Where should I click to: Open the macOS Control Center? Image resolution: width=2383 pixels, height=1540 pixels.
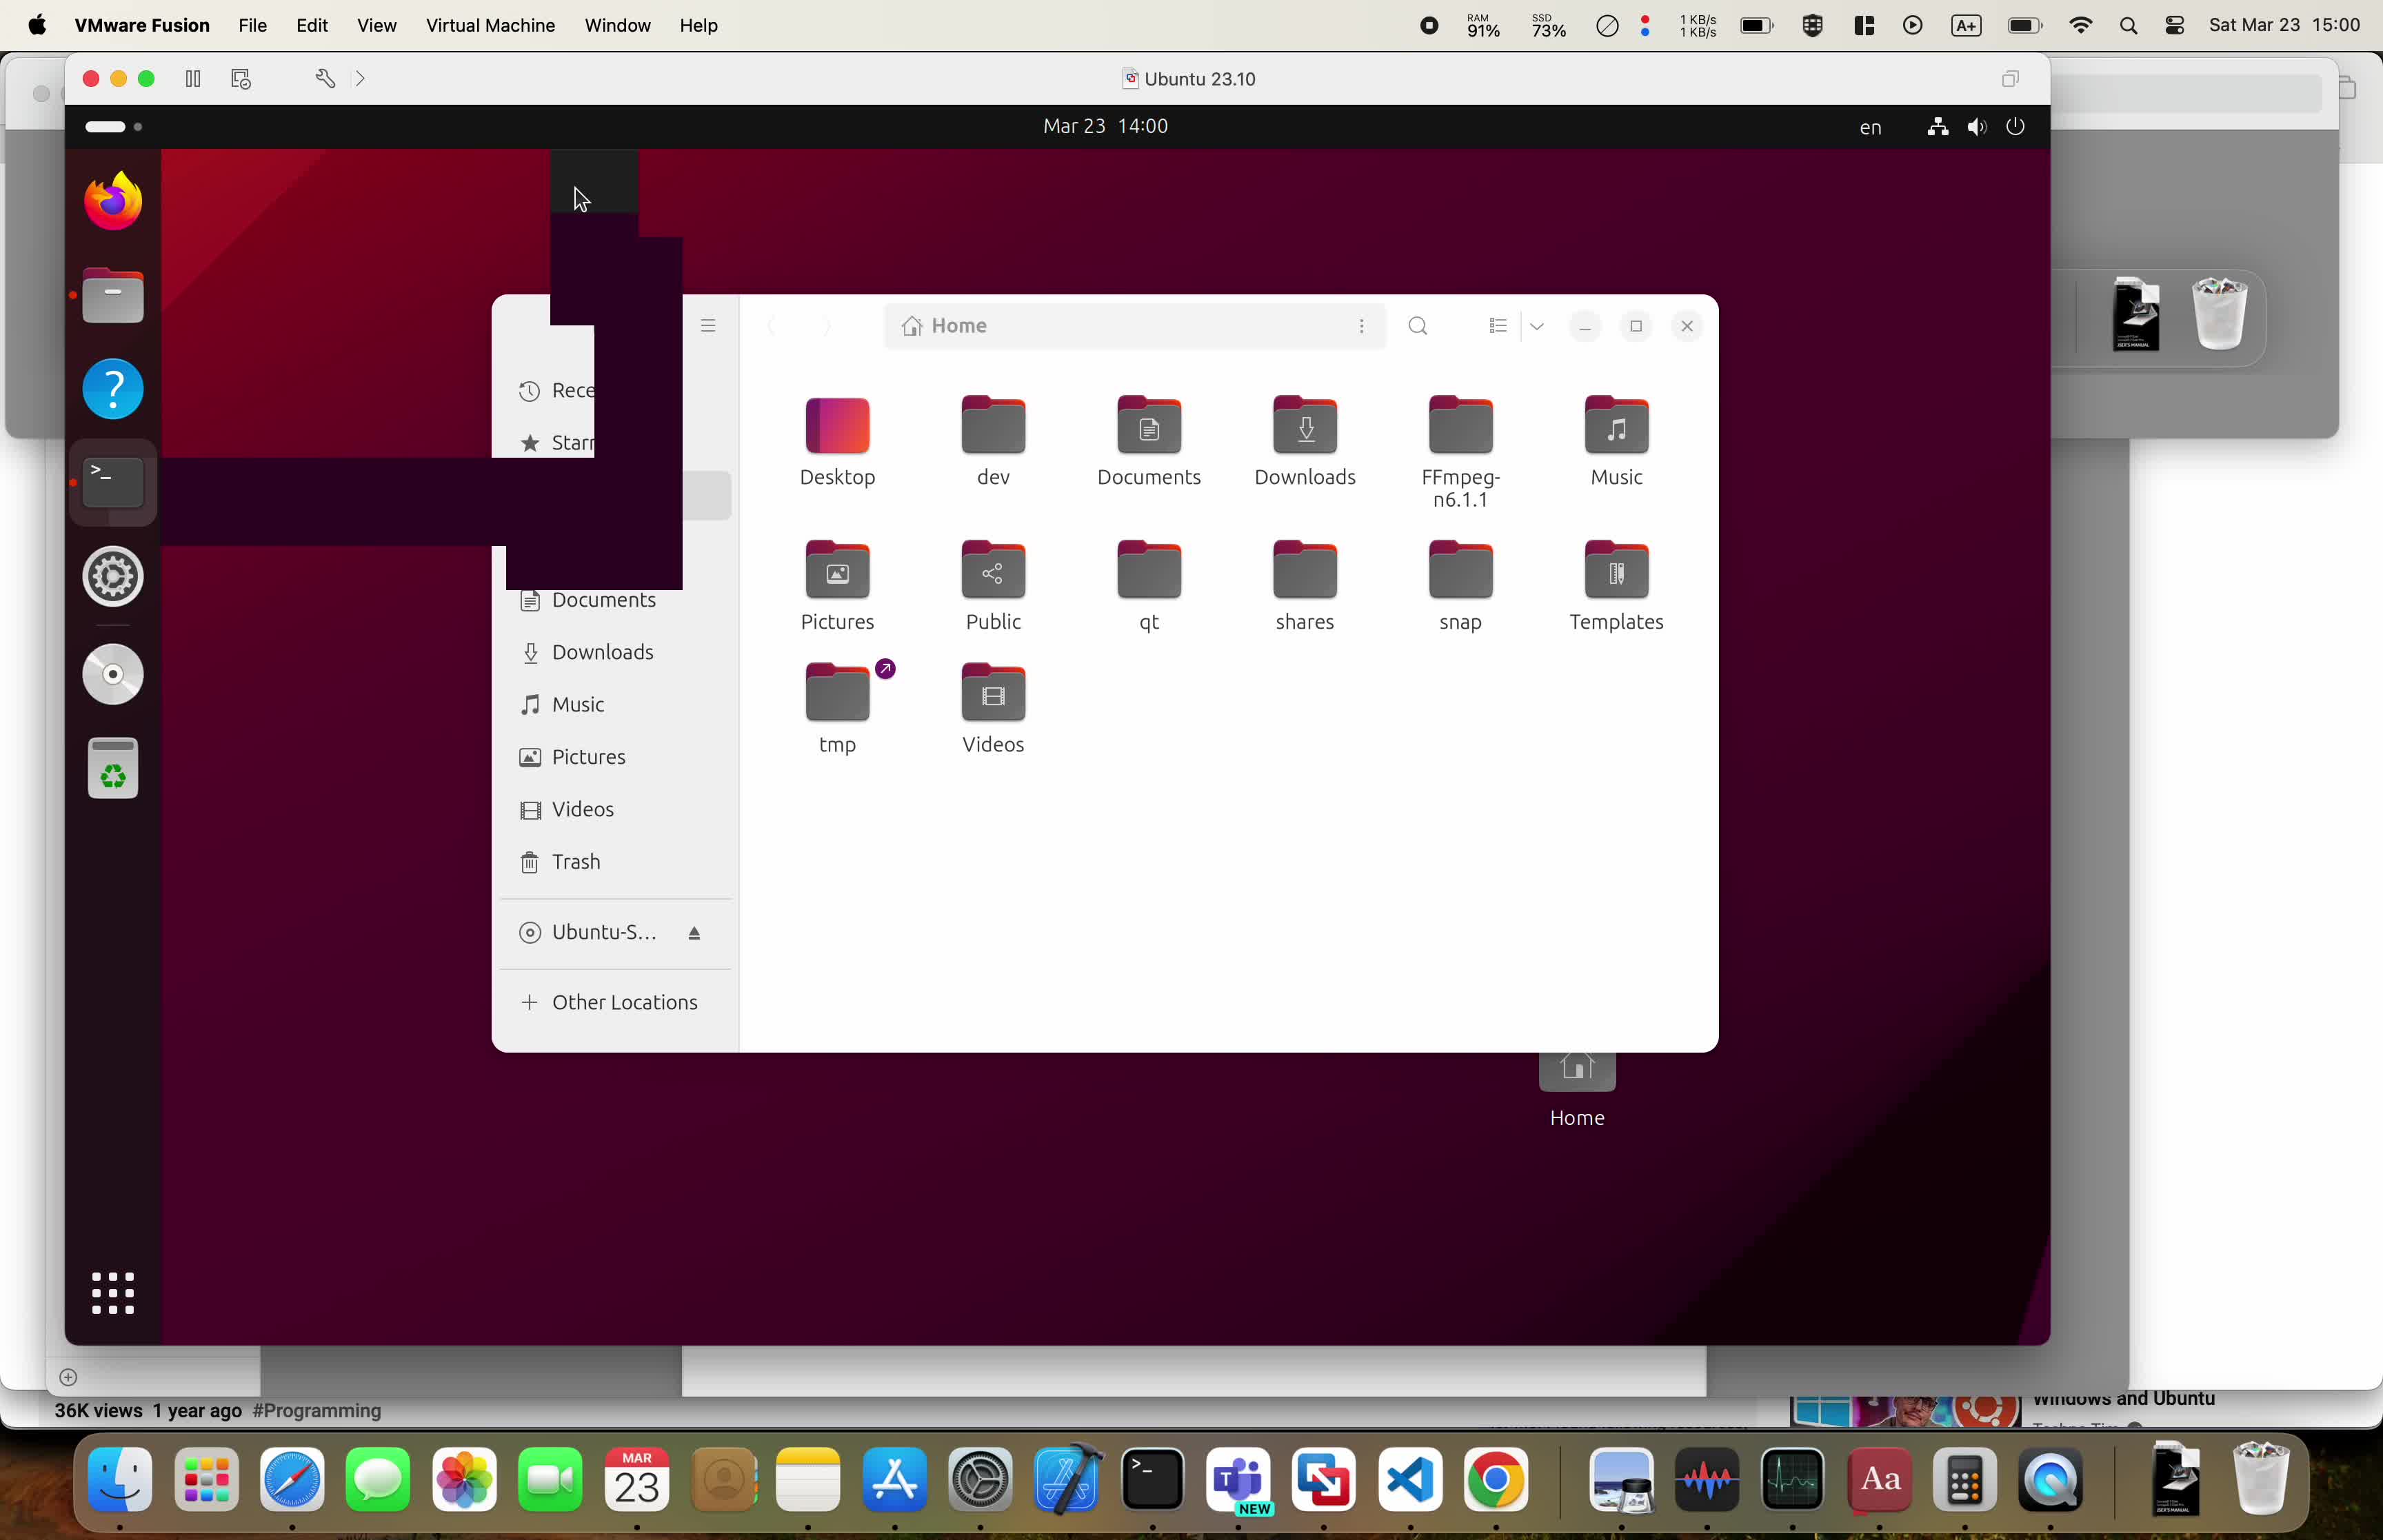[x=2174, y=25]
